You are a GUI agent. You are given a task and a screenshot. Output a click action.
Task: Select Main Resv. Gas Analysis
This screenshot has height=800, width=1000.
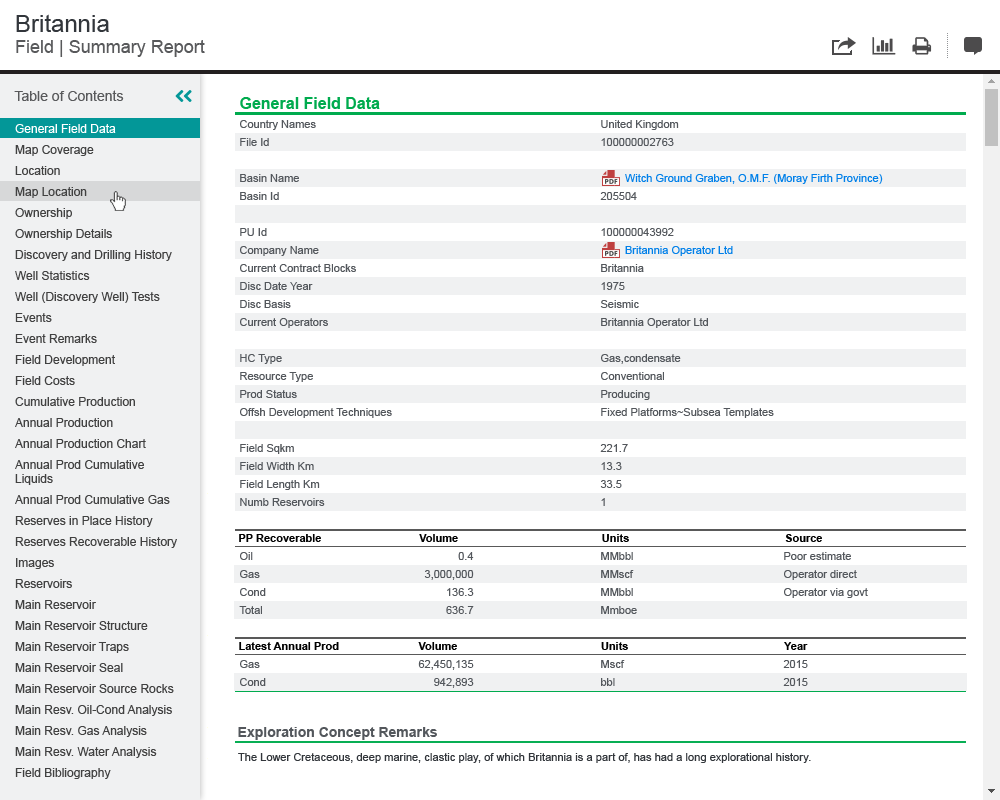81,732
